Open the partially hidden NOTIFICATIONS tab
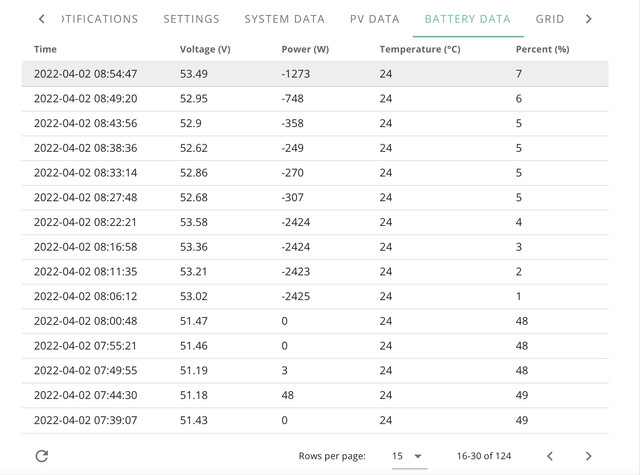The image size is (640, 475). click(x=100, y=19)
